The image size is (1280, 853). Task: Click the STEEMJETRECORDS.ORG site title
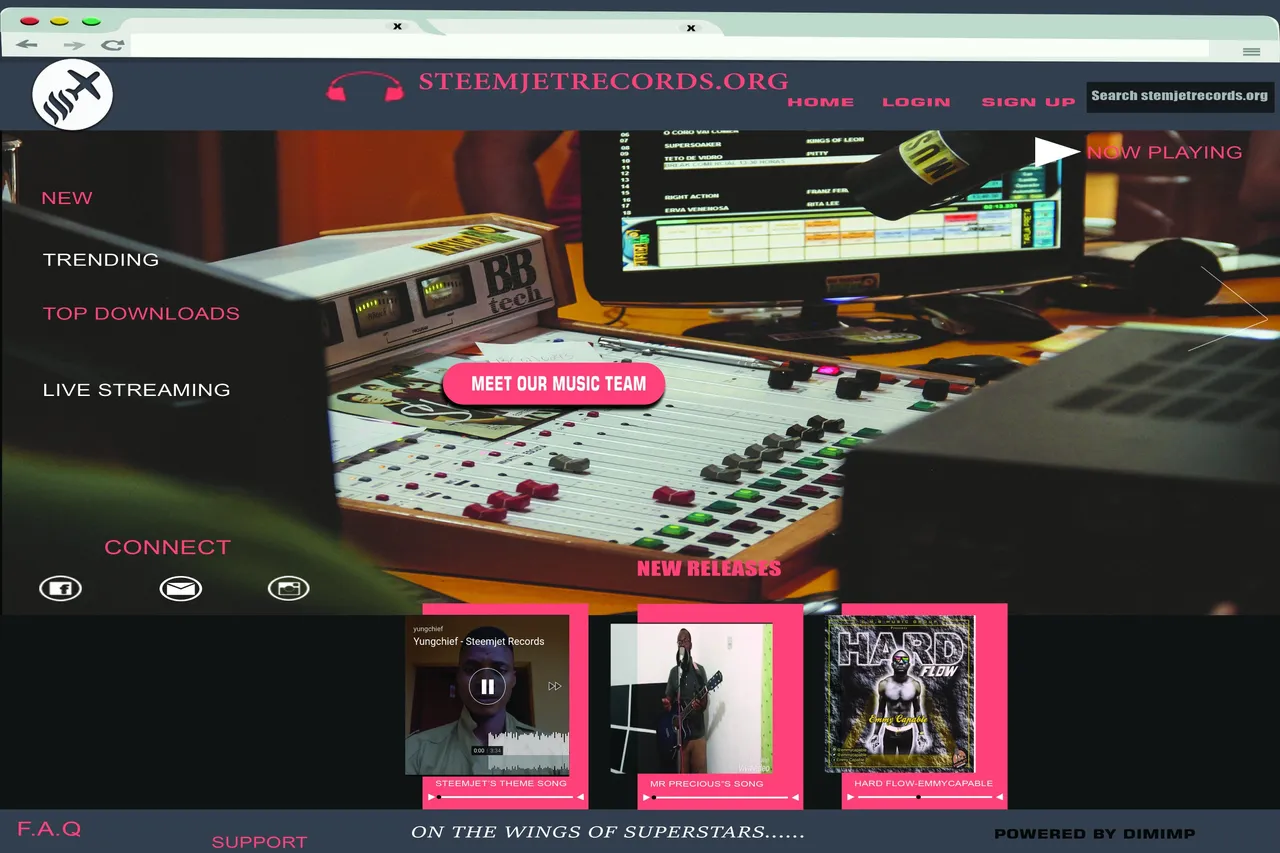tap(603, 81)
